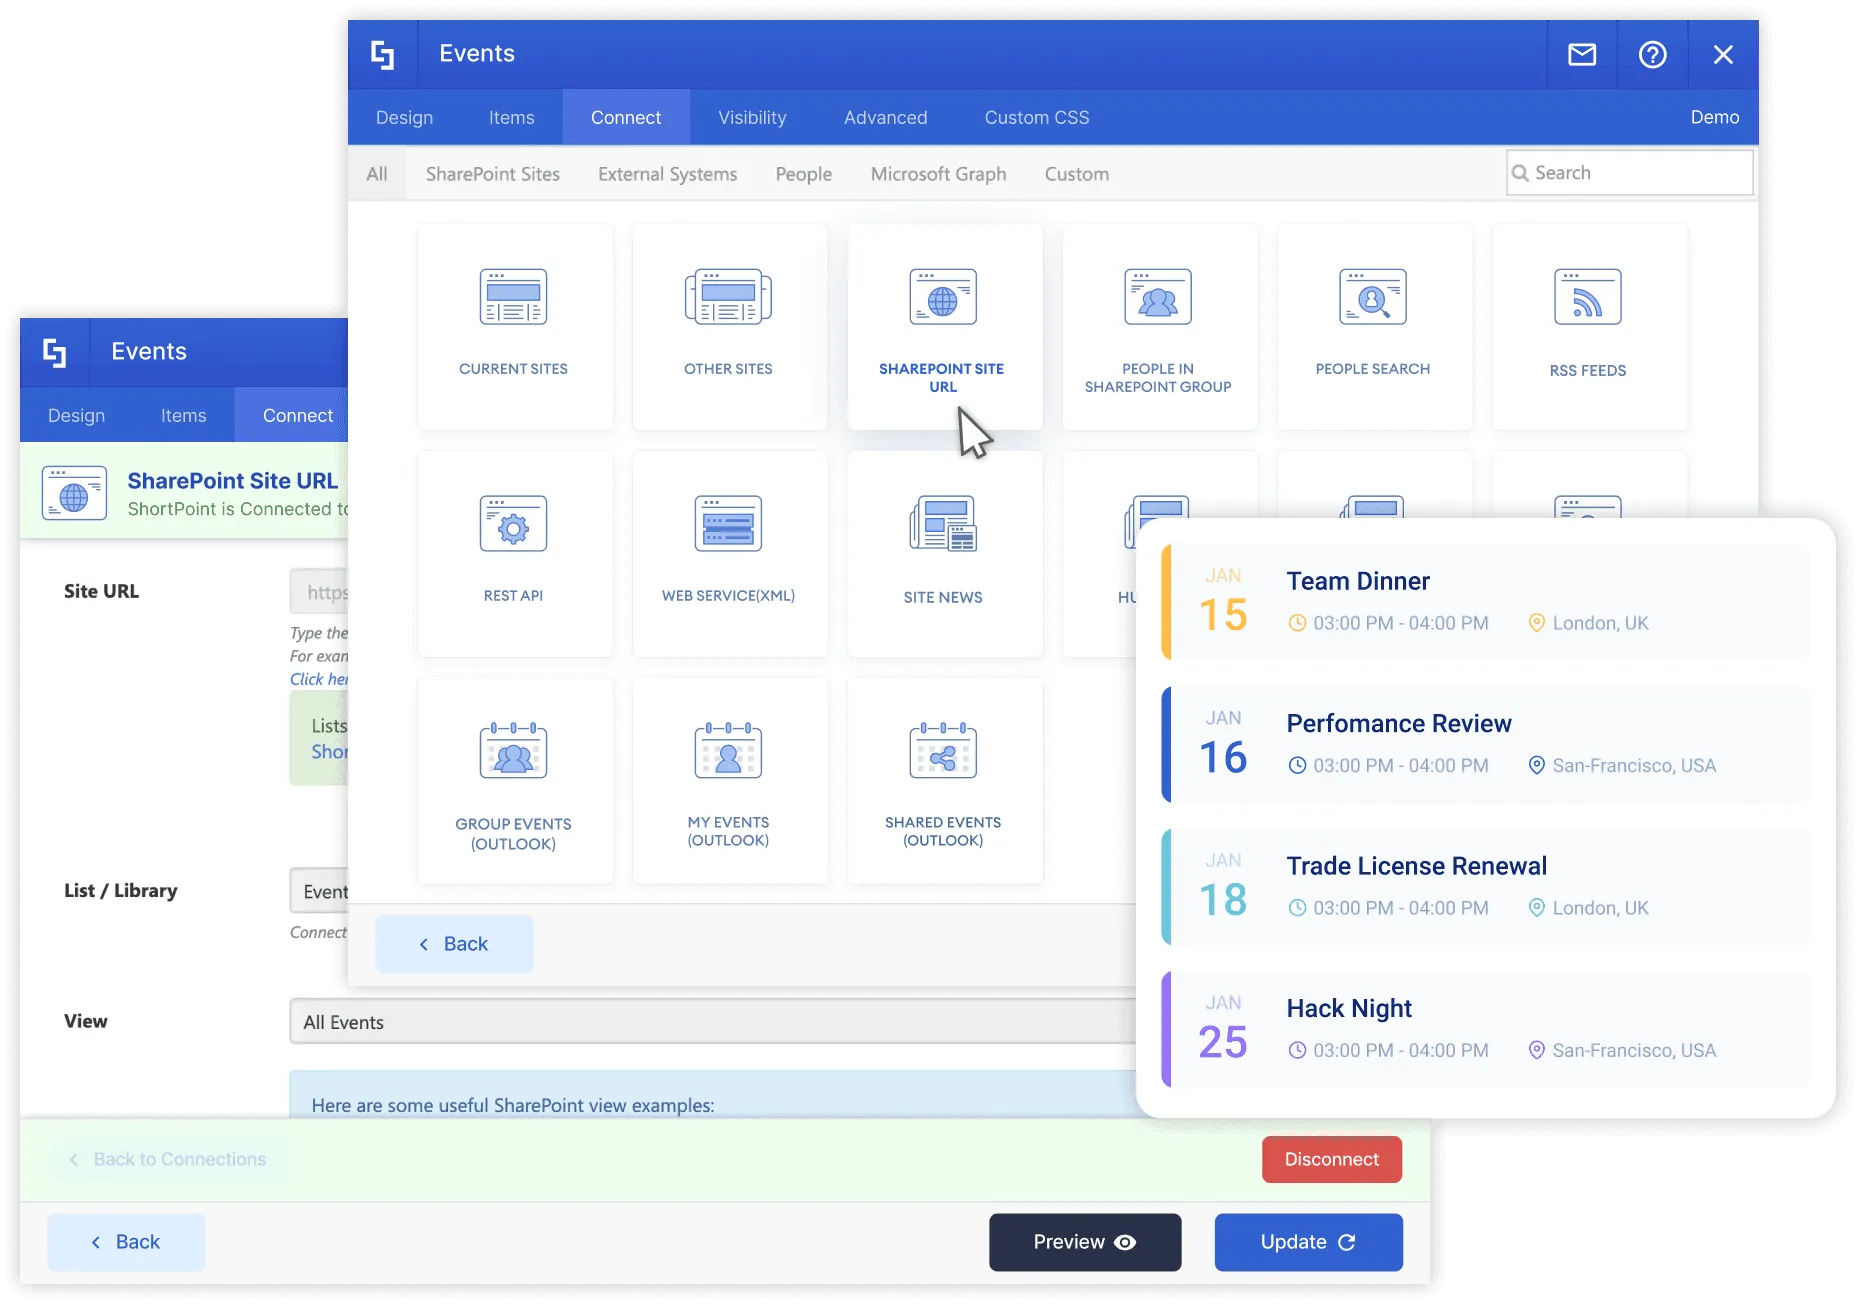1862x1304 pixels.
Task: Click the connection Search field
Action: [1630, 173]
